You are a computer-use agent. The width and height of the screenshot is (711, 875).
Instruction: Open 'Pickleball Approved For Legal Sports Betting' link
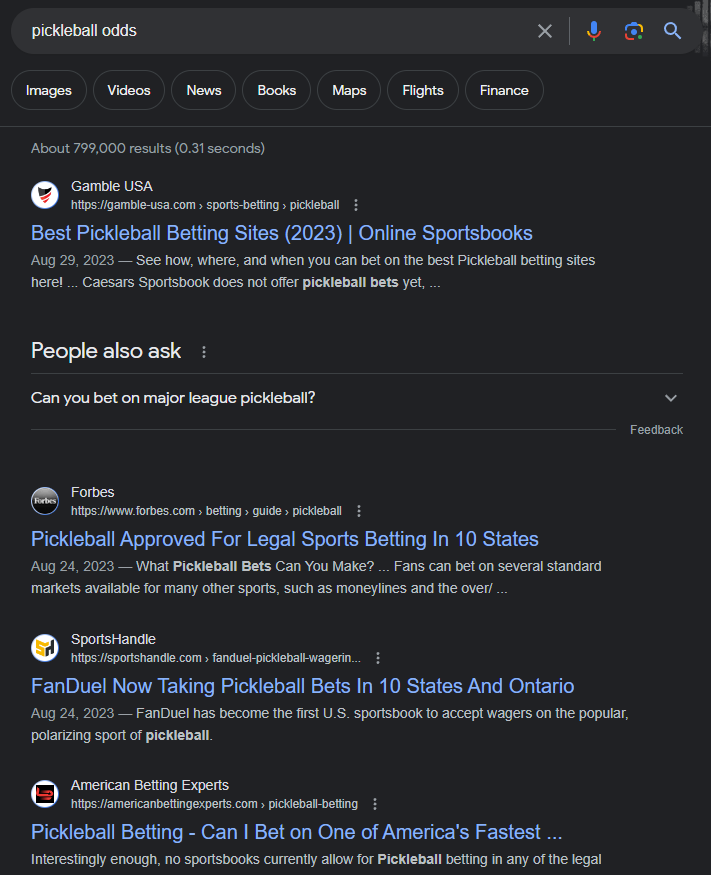(x=285, y=539)
